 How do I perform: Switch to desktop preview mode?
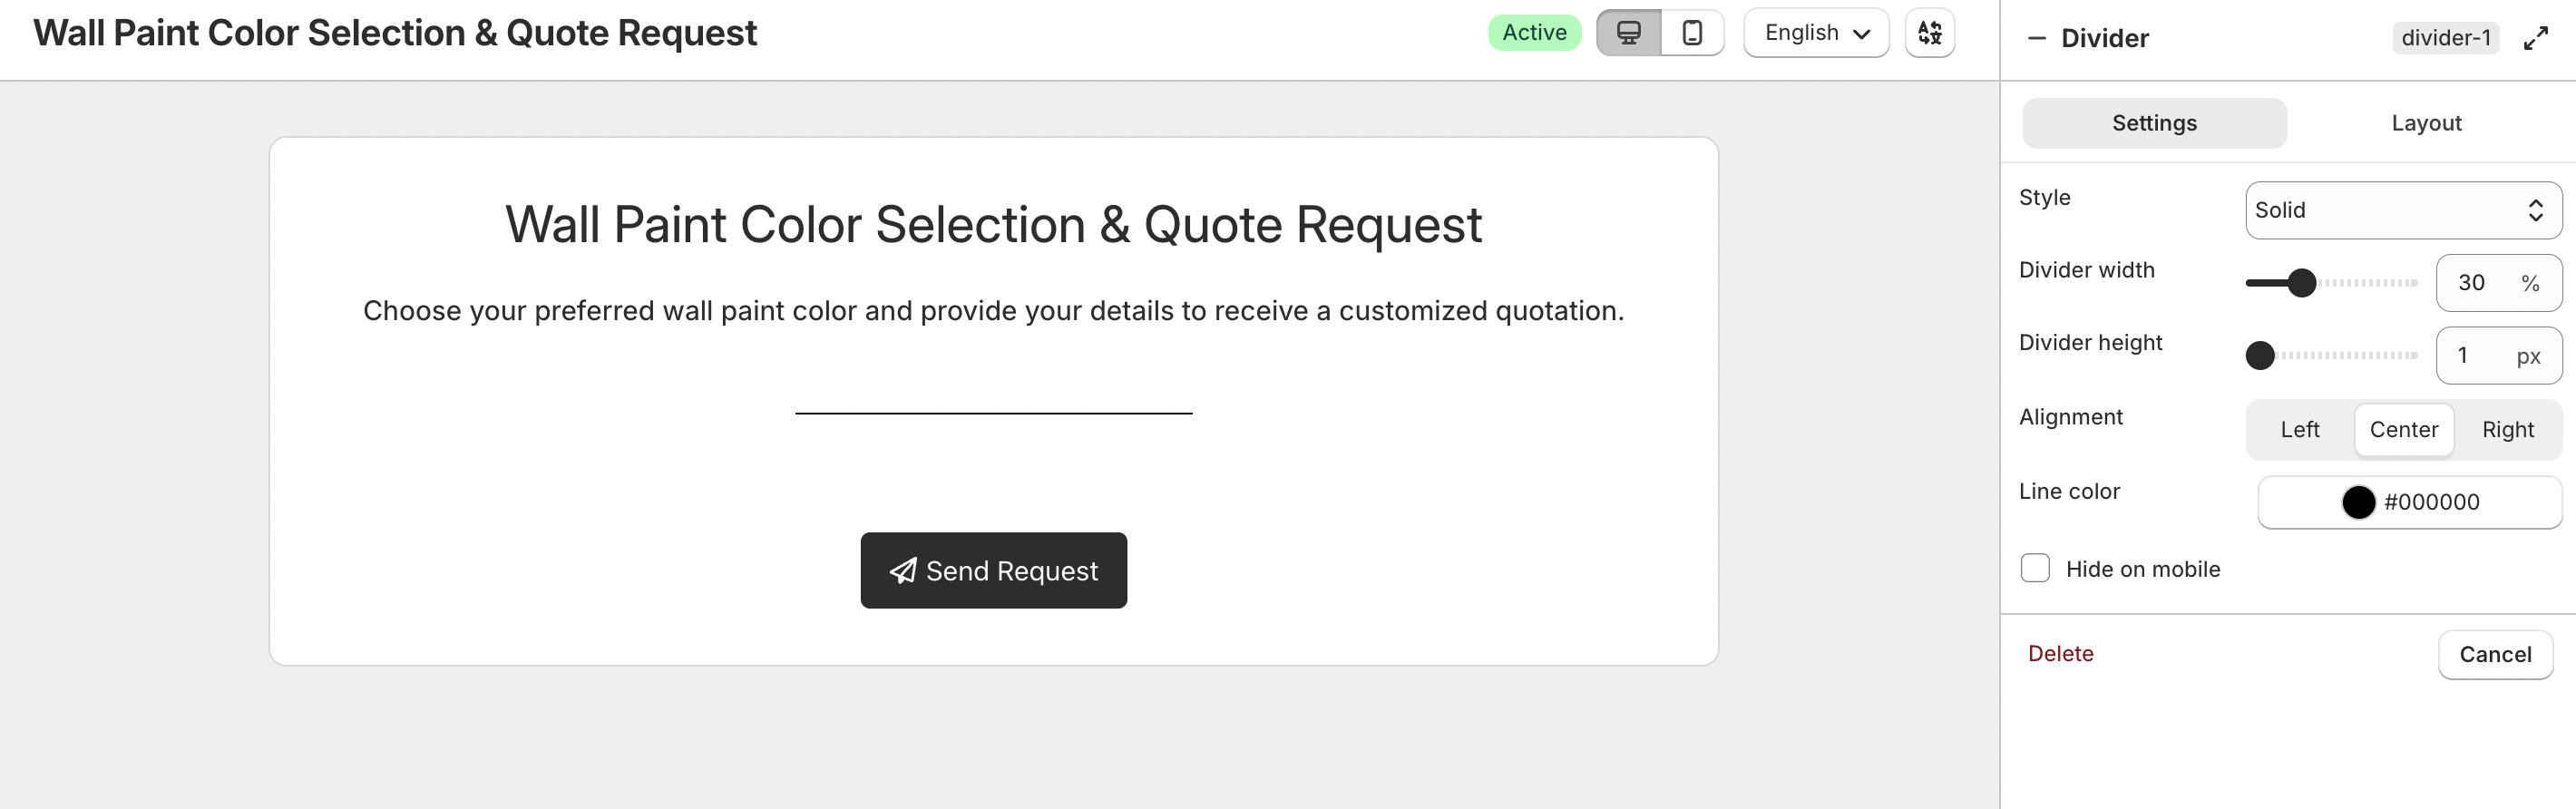tap(1628, 33)
